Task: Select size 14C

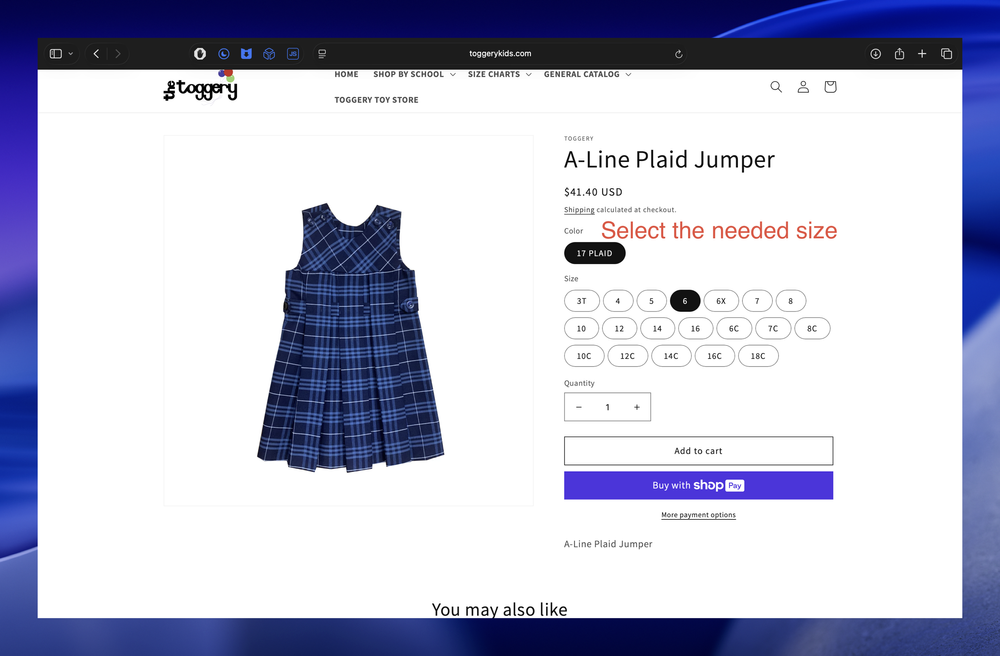Action: [671, 356]
